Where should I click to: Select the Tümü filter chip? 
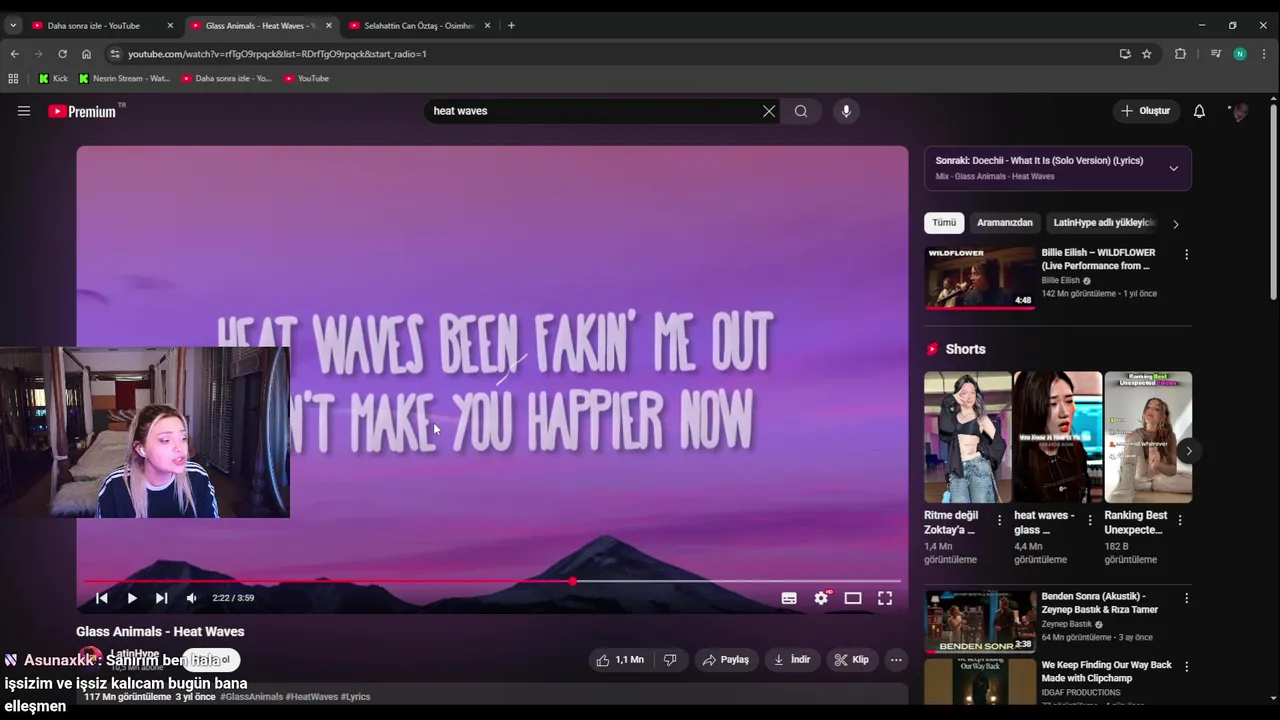(x=944, y=223)
